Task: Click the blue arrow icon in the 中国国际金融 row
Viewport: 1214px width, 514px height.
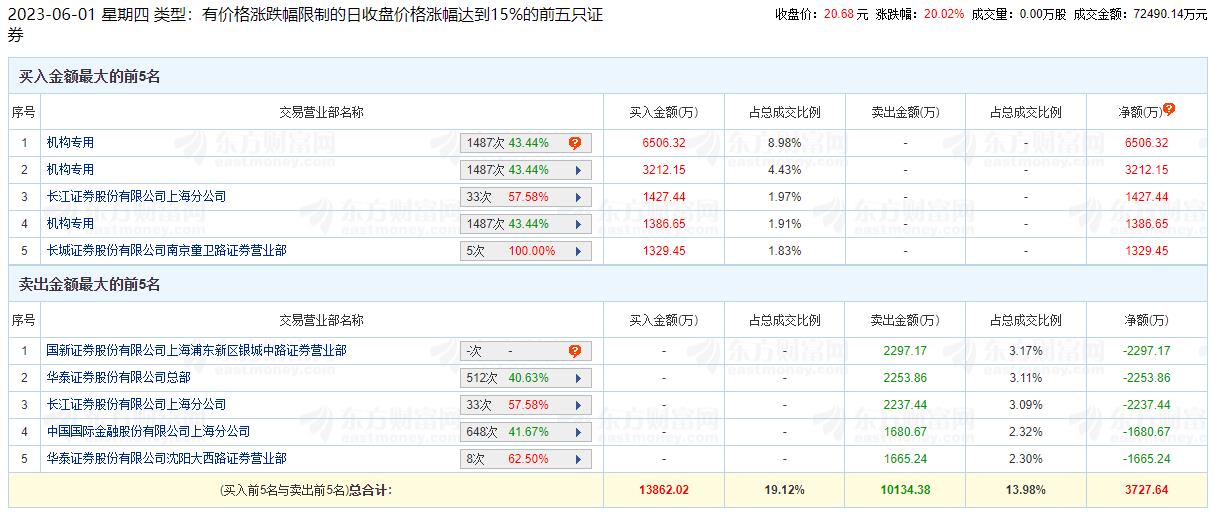Action: (x=578, y=432)
